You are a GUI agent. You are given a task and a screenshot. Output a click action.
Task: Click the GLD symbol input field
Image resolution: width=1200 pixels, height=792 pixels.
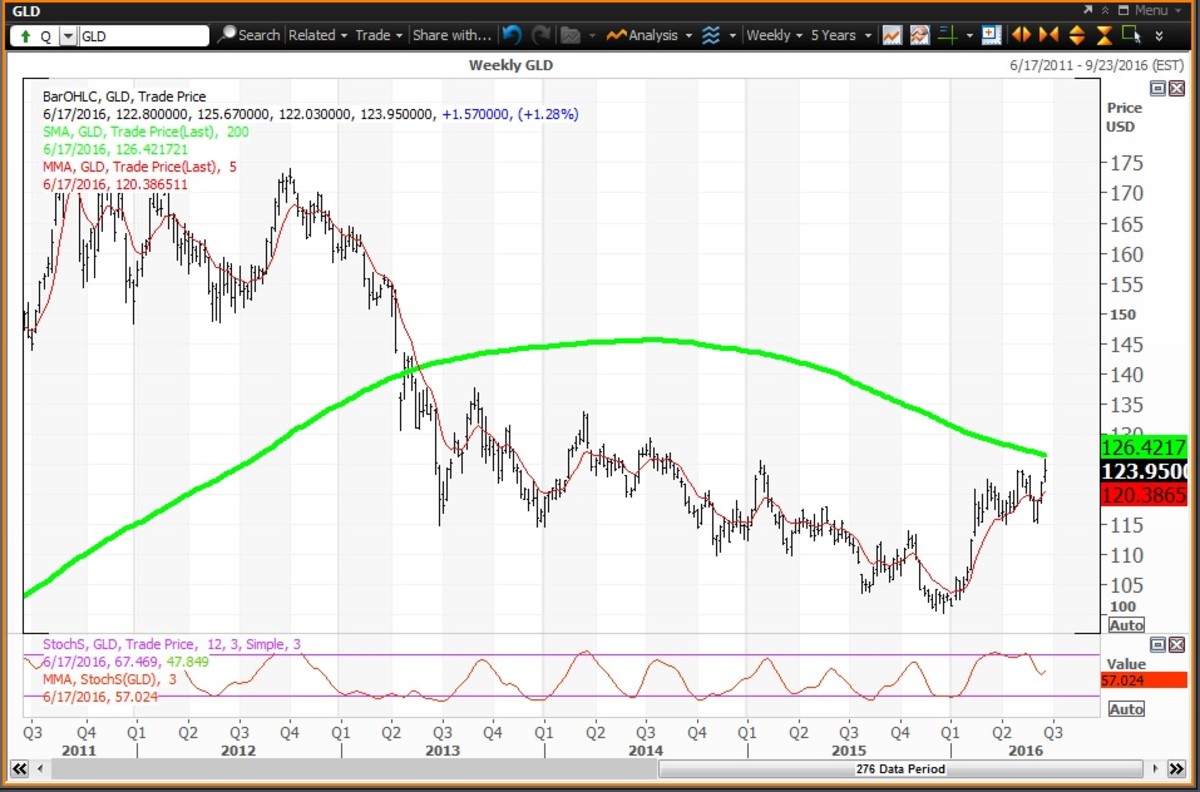click(x=143, y=36)
